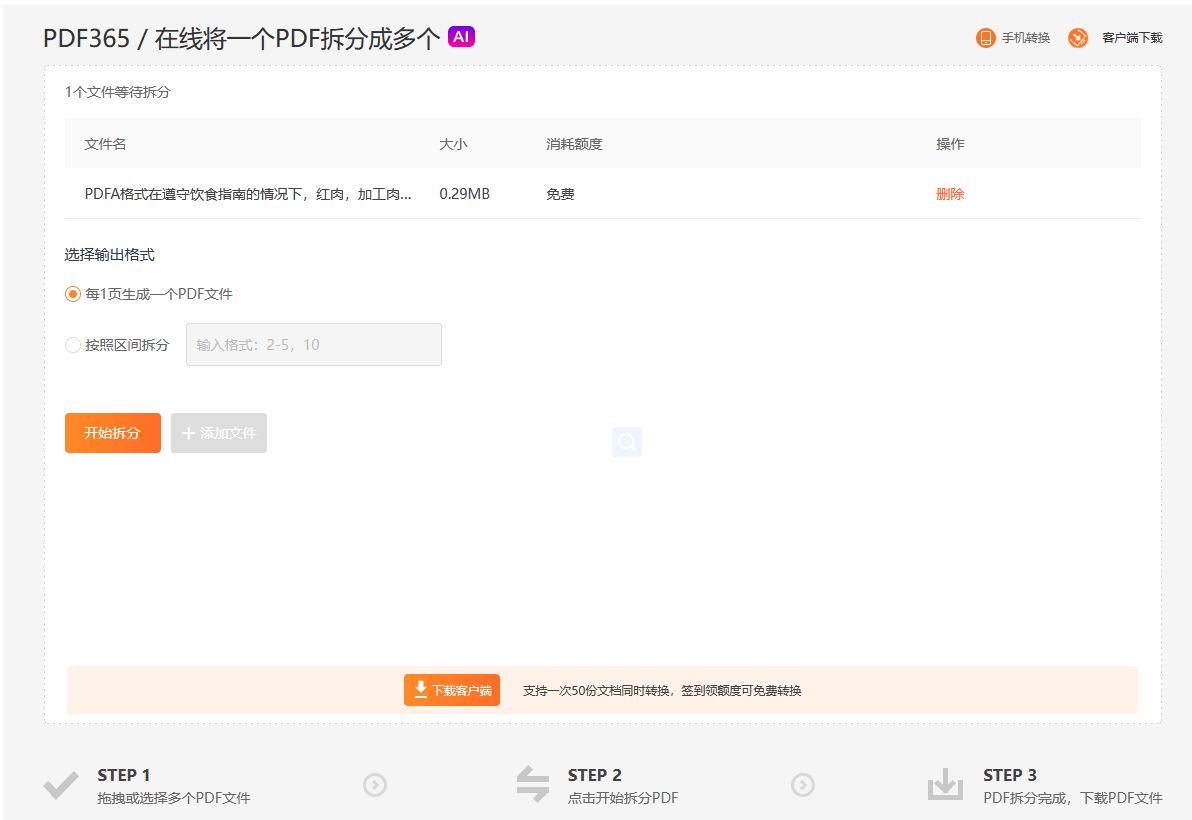Click the file name starting with PDFA格式

coord(248,194)
